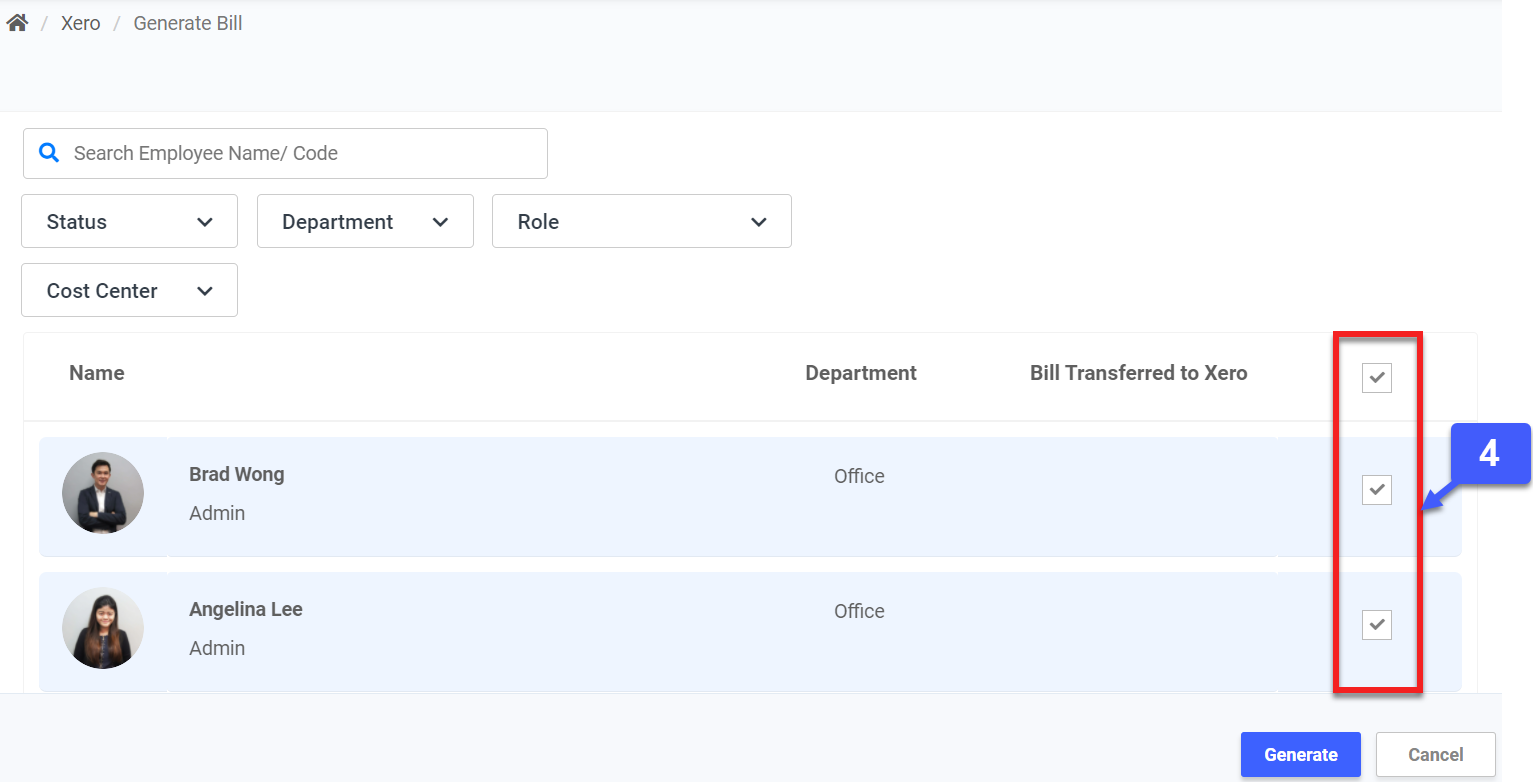Click the Bill Transferred to Xero header
Screen dimensions: 1533x782
(1138, 373)
